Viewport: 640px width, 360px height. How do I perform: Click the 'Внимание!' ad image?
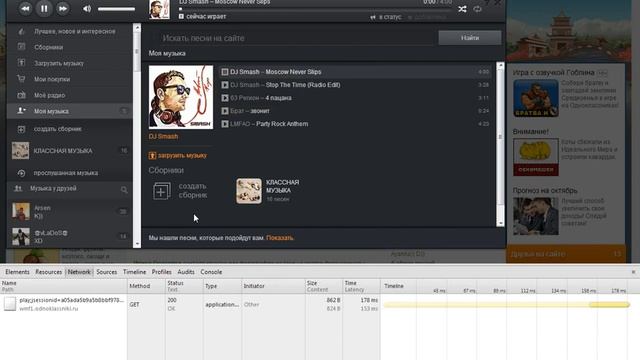coord(536,157)
